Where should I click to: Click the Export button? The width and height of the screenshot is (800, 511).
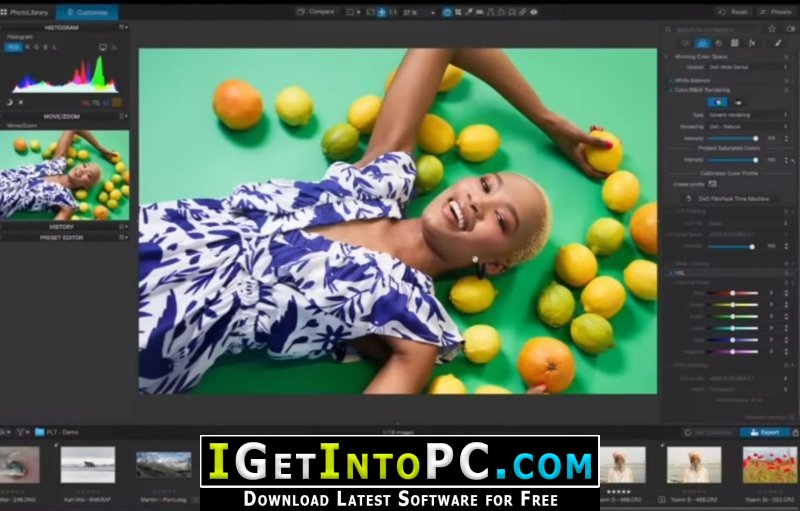point(764,432)
